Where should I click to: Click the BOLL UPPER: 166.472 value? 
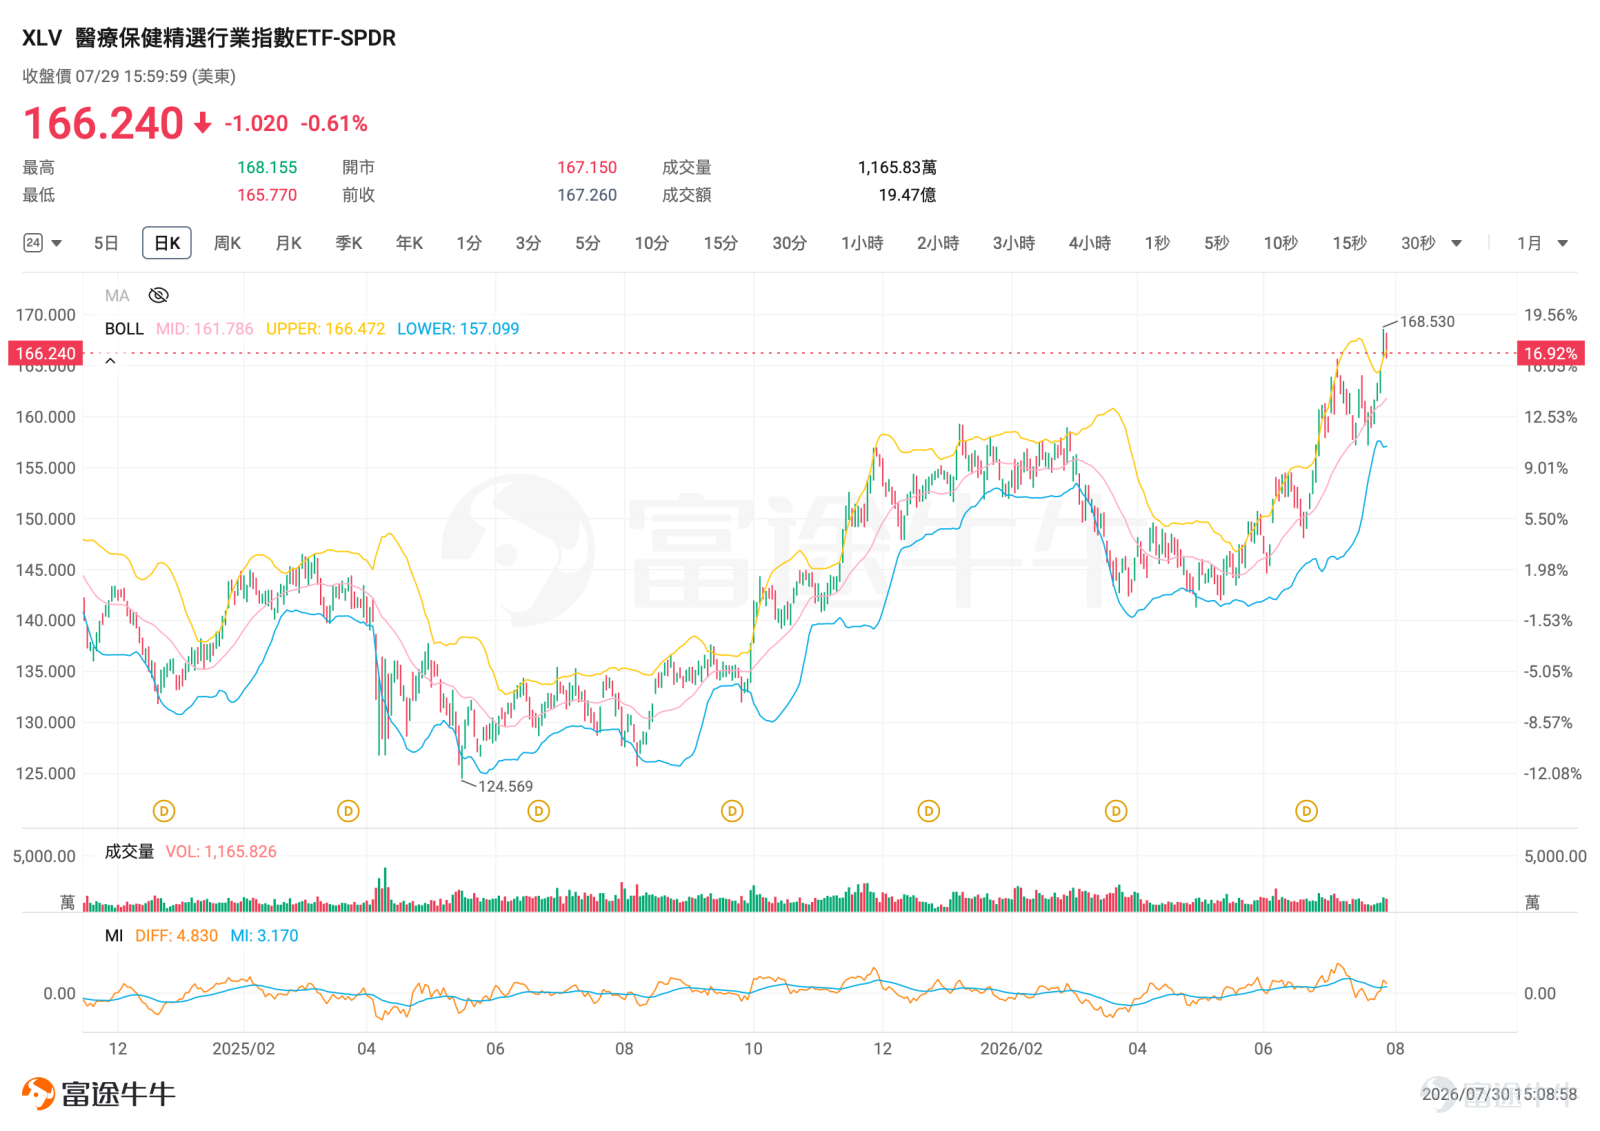(325, 329)
